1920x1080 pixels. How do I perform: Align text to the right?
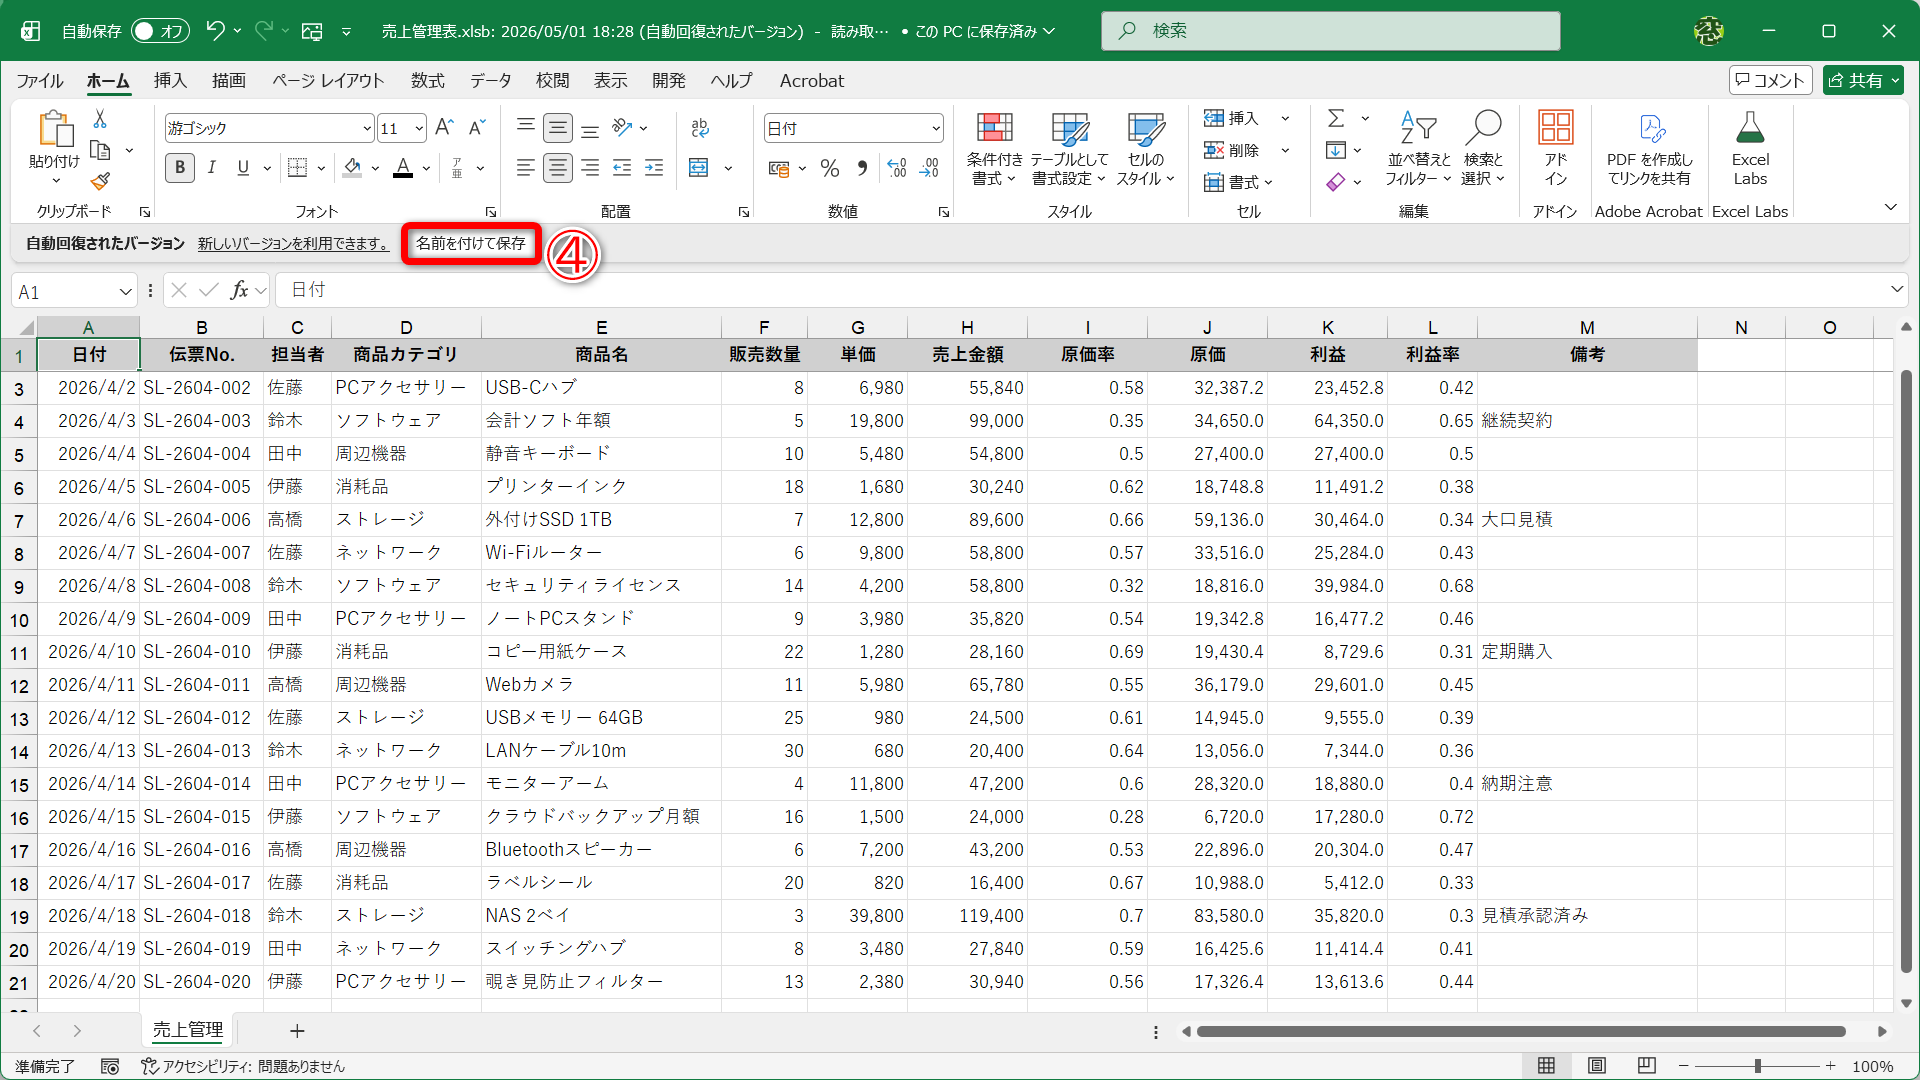coord(590,168)
